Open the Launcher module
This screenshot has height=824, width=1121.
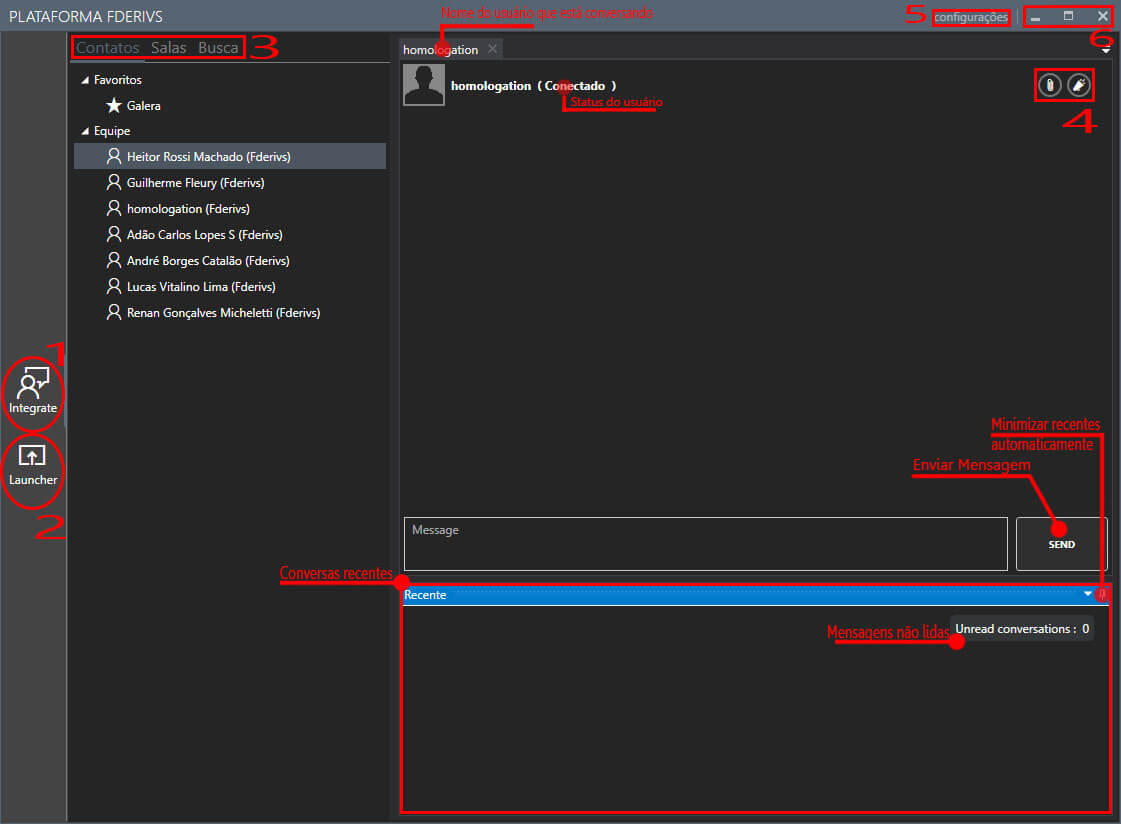(x=33, y=465)
